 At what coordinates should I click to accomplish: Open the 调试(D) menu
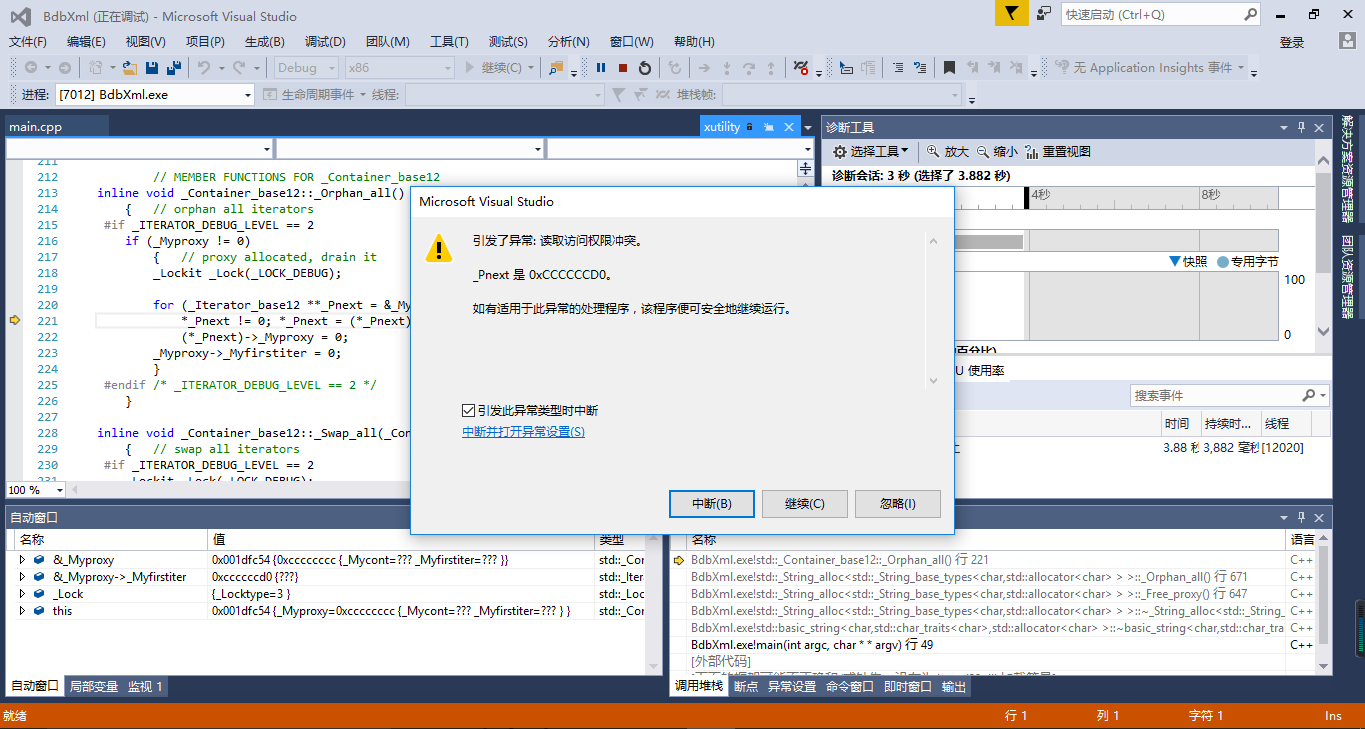[325, 42]
